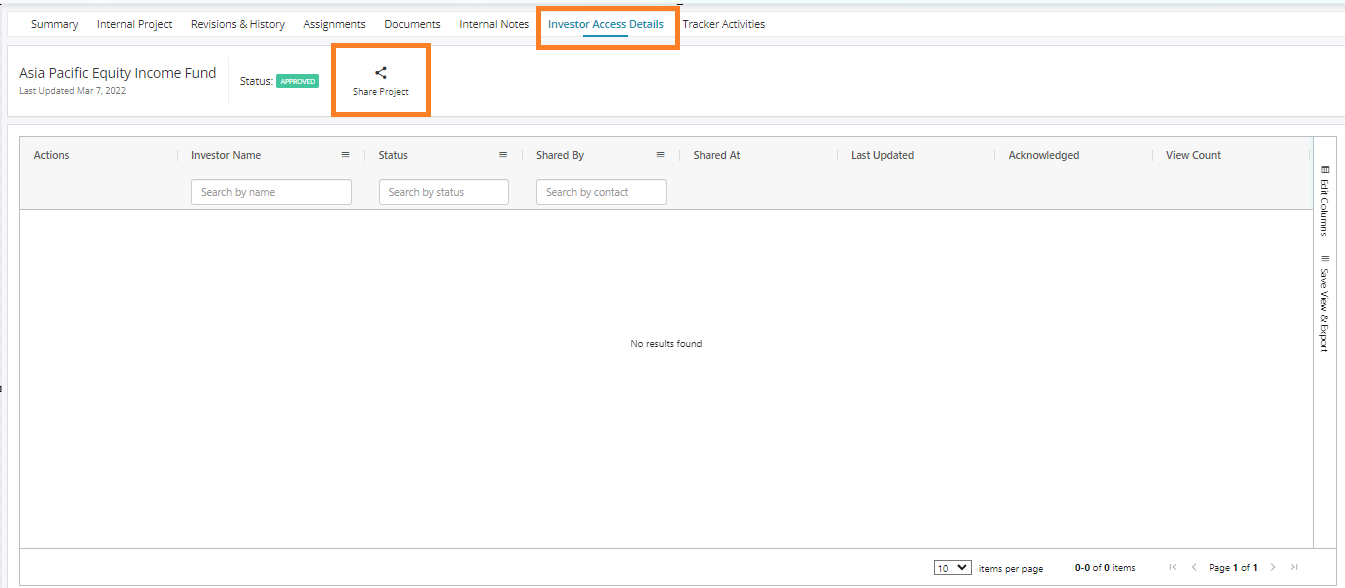
Task: Focus the Search by contact field
Action: (x=601, y=192)
